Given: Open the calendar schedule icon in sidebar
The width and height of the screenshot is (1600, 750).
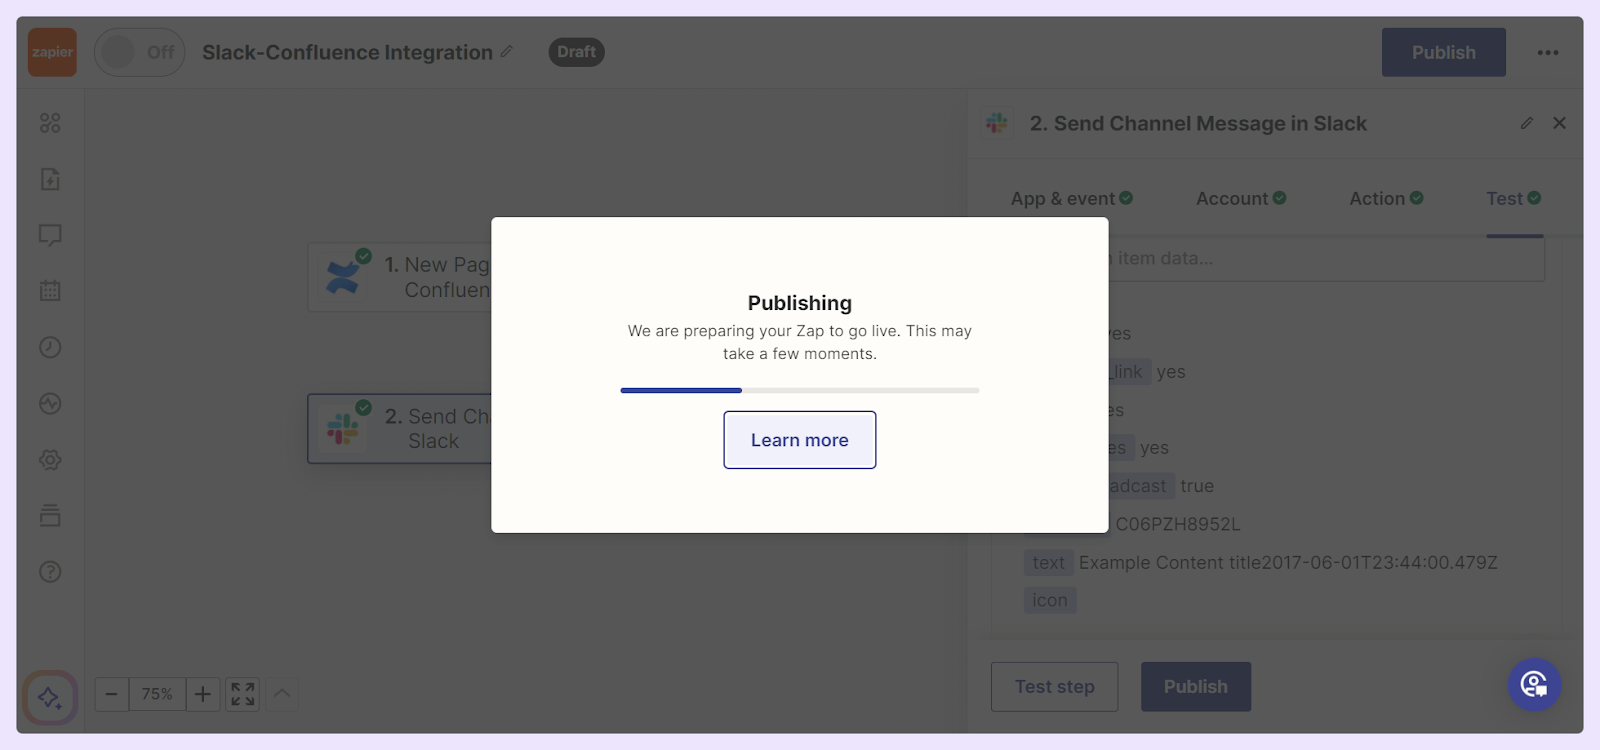Looking at the screenshot, I should point(50,291).
